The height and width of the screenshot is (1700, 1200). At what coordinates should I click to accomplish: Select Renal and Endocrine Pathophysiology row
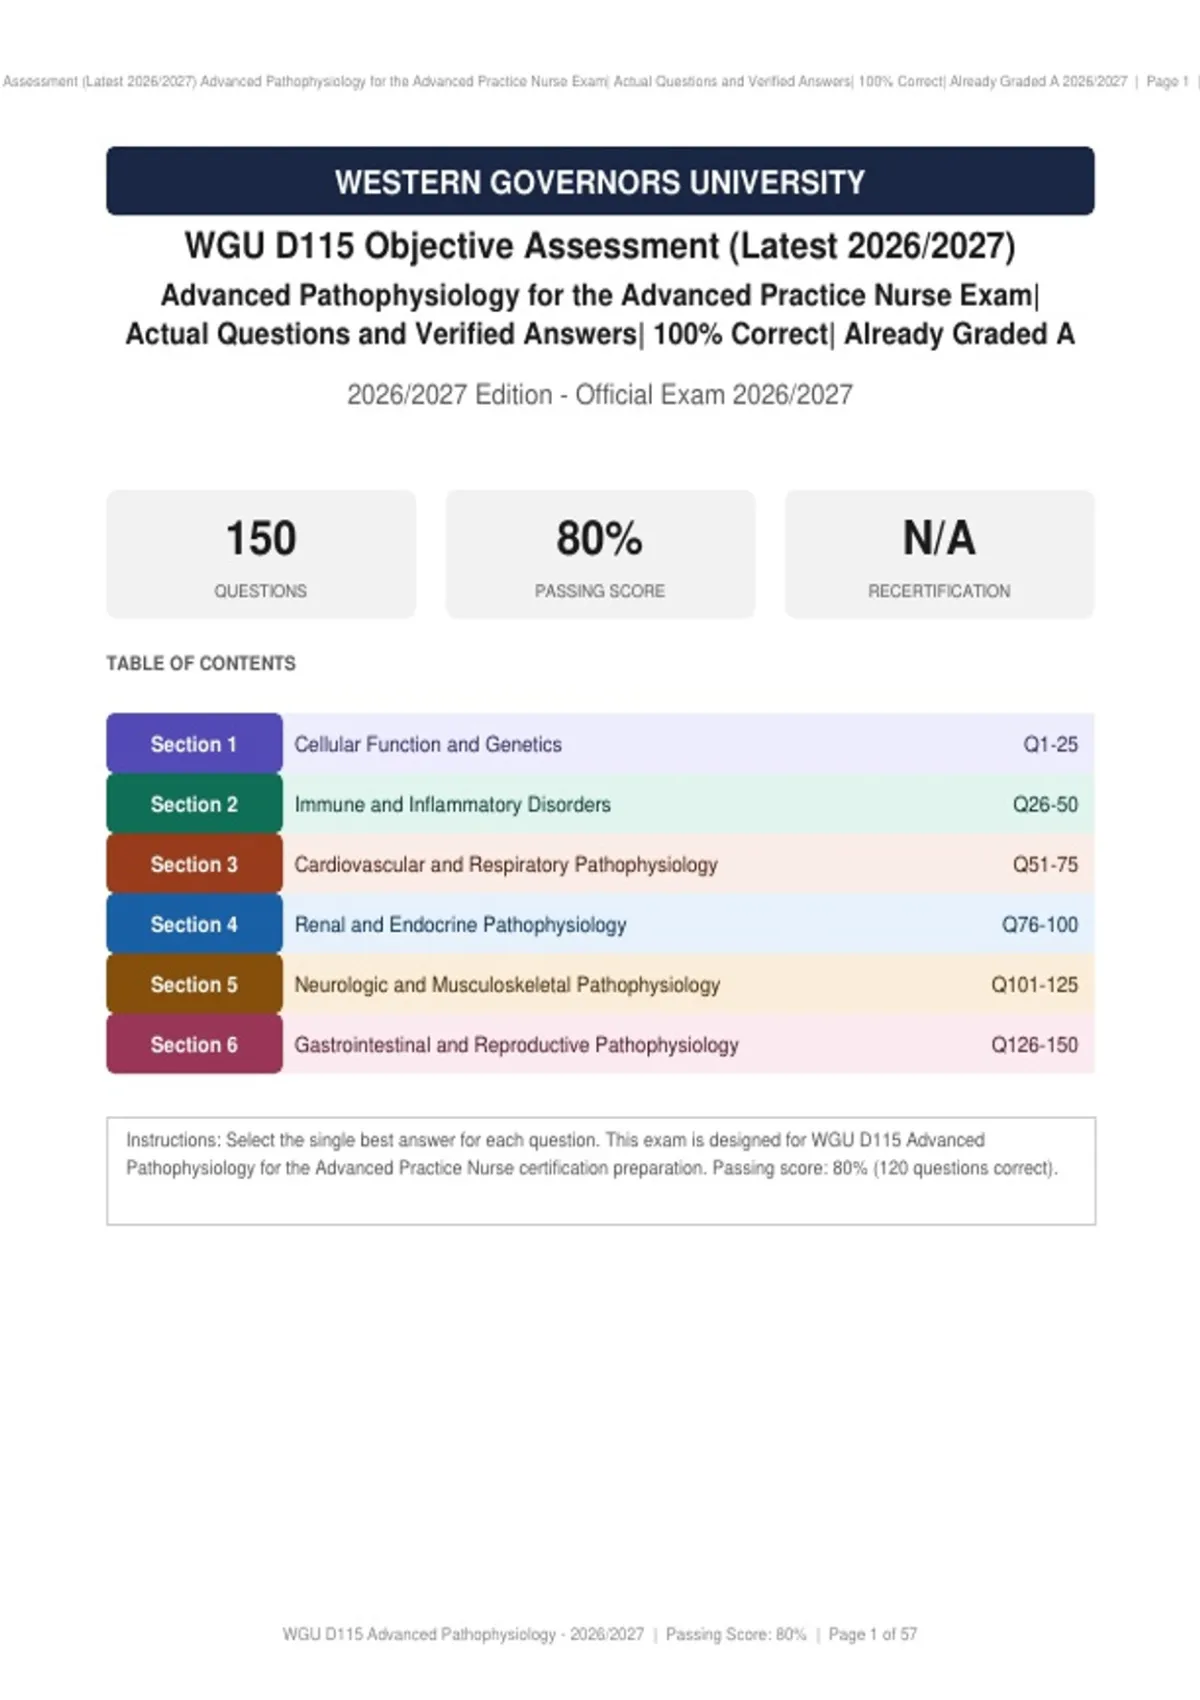tap(600, 924)
